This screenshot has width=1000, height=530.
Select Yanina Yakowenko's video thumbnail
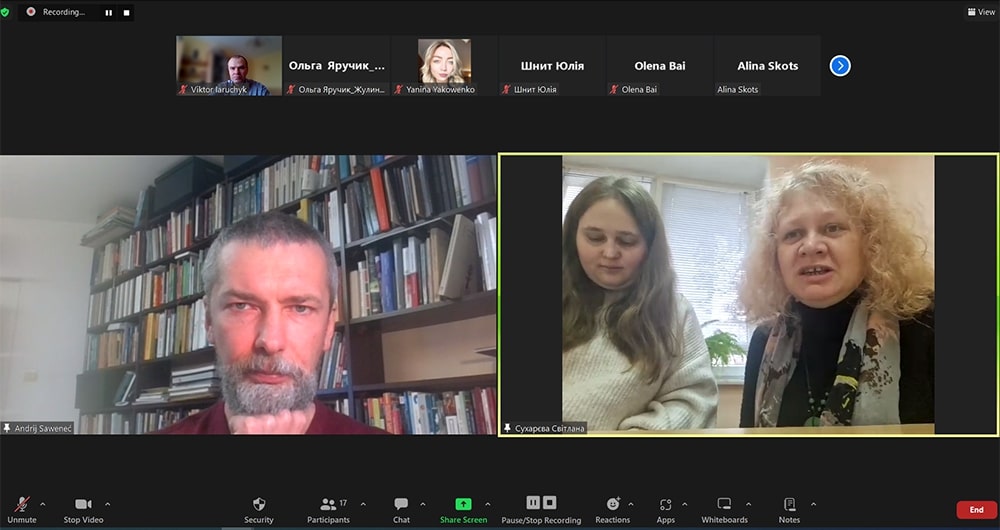(445, 66)
